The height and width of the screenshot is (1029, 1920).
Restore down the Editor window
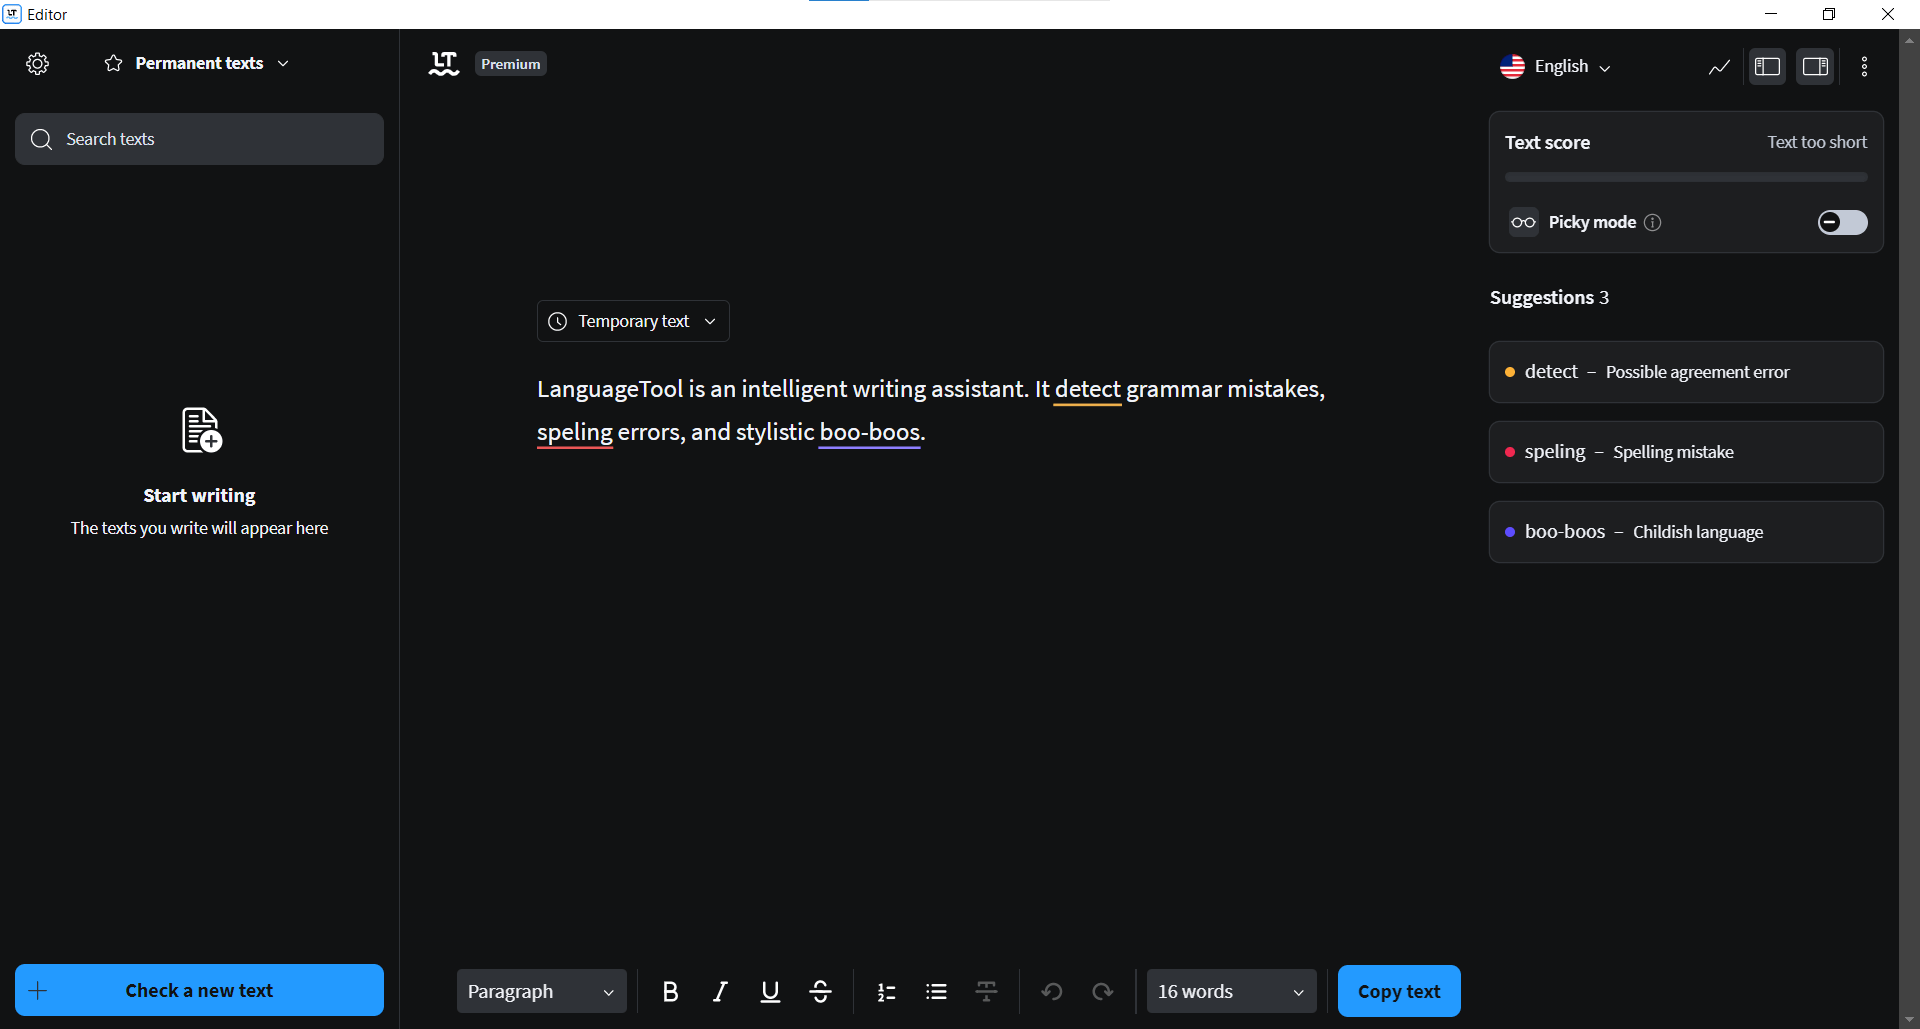[1829, 14]
